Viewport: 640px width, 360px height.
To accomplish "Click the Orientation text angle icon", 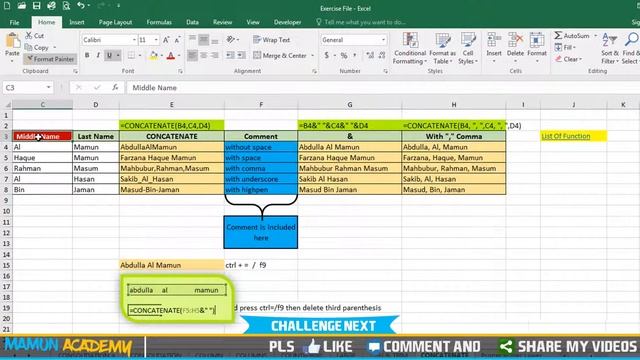I will (231, 40).
